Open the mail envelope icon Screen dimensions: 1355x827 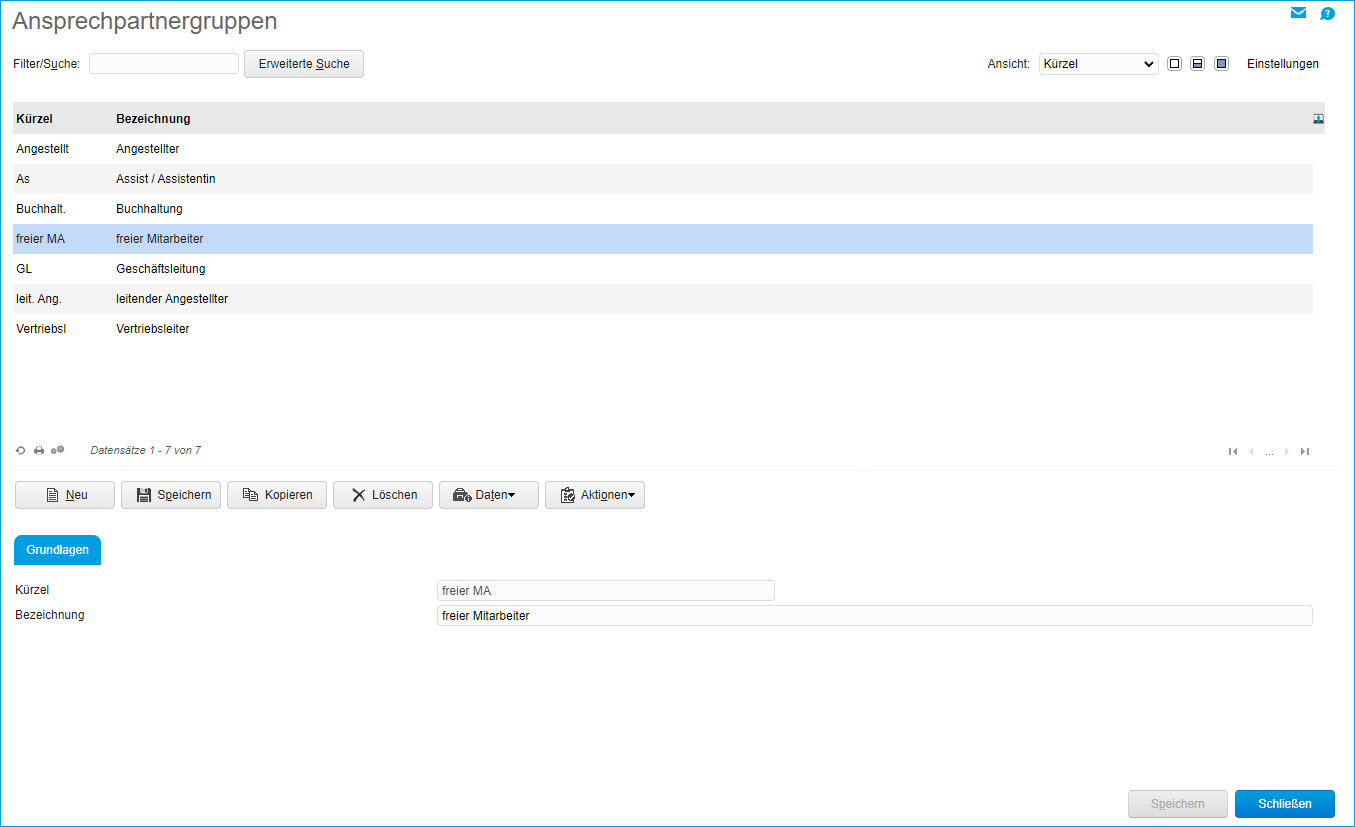pos(1298,13)
